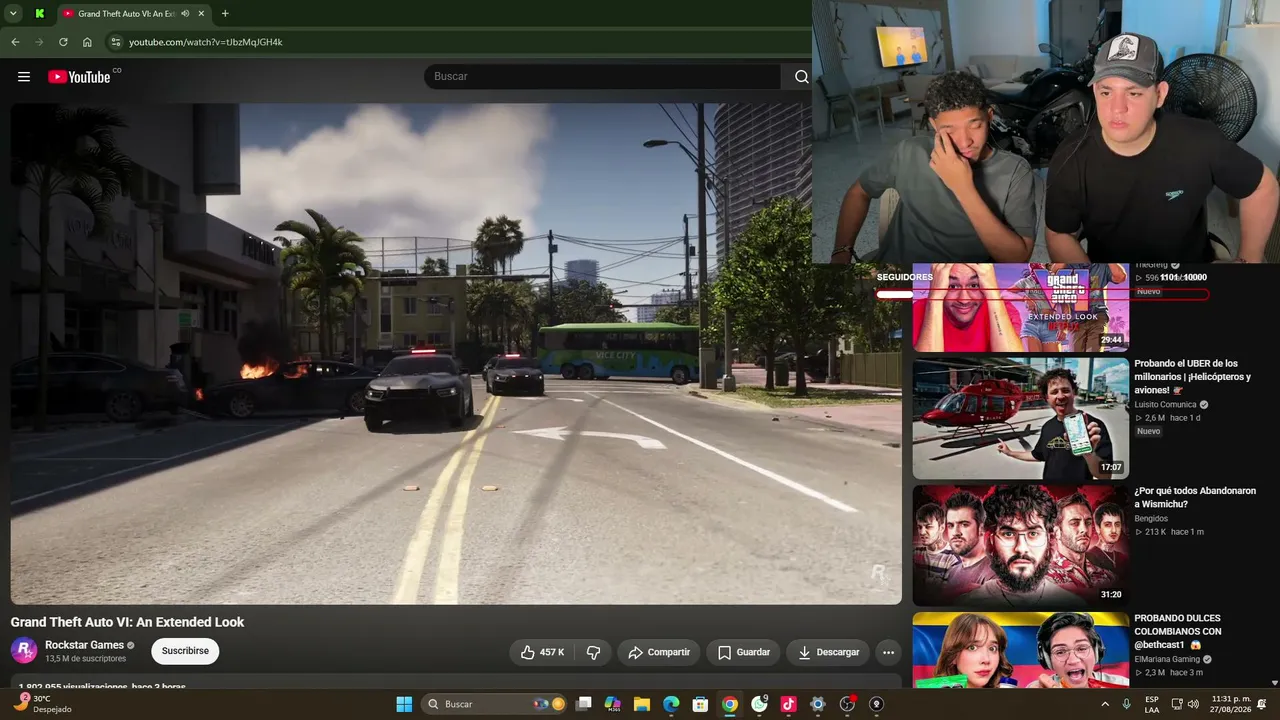The width and height of the screenshot is (1280, 720).
Task: Click the YouTube Buscar search field
Action: coord(602,77)
